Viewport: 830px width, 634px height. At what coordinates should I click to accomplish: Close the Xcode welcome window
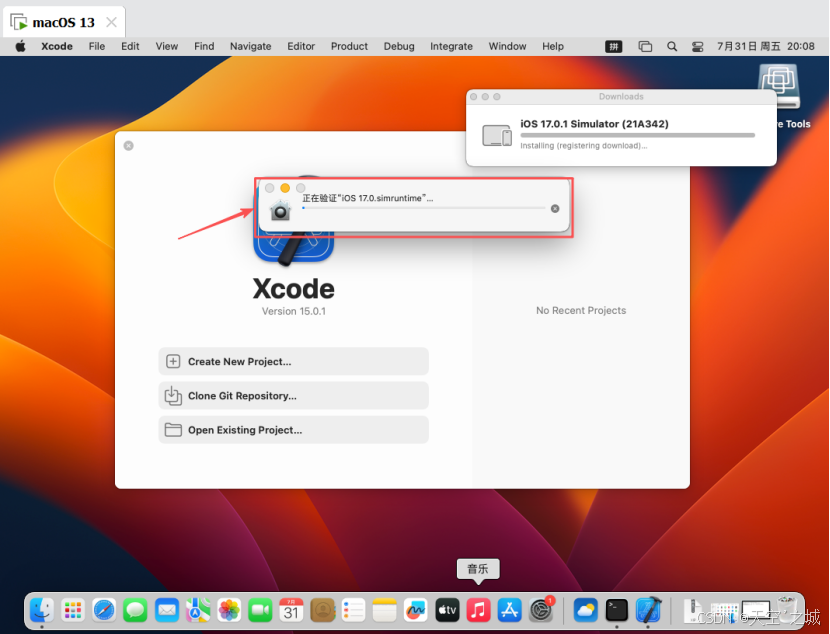pos(129,146)
